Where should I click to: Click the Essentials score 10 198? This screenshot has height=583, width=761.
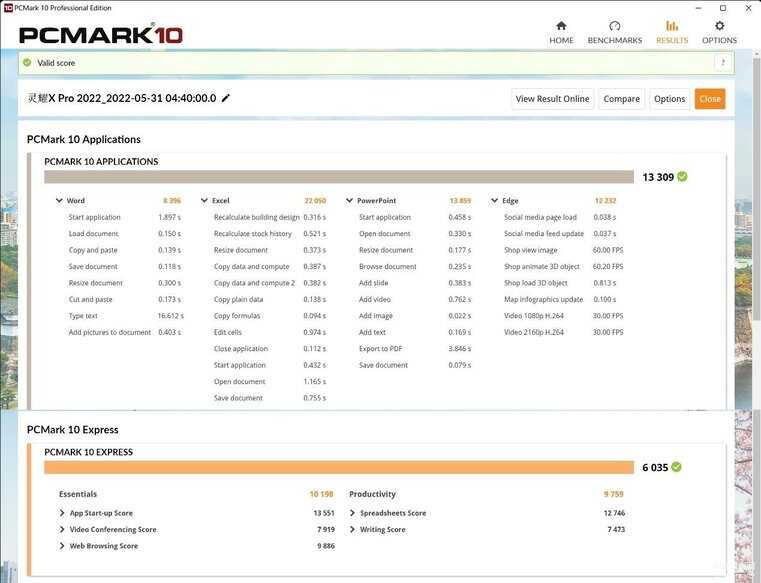click(x=321, y=494)
